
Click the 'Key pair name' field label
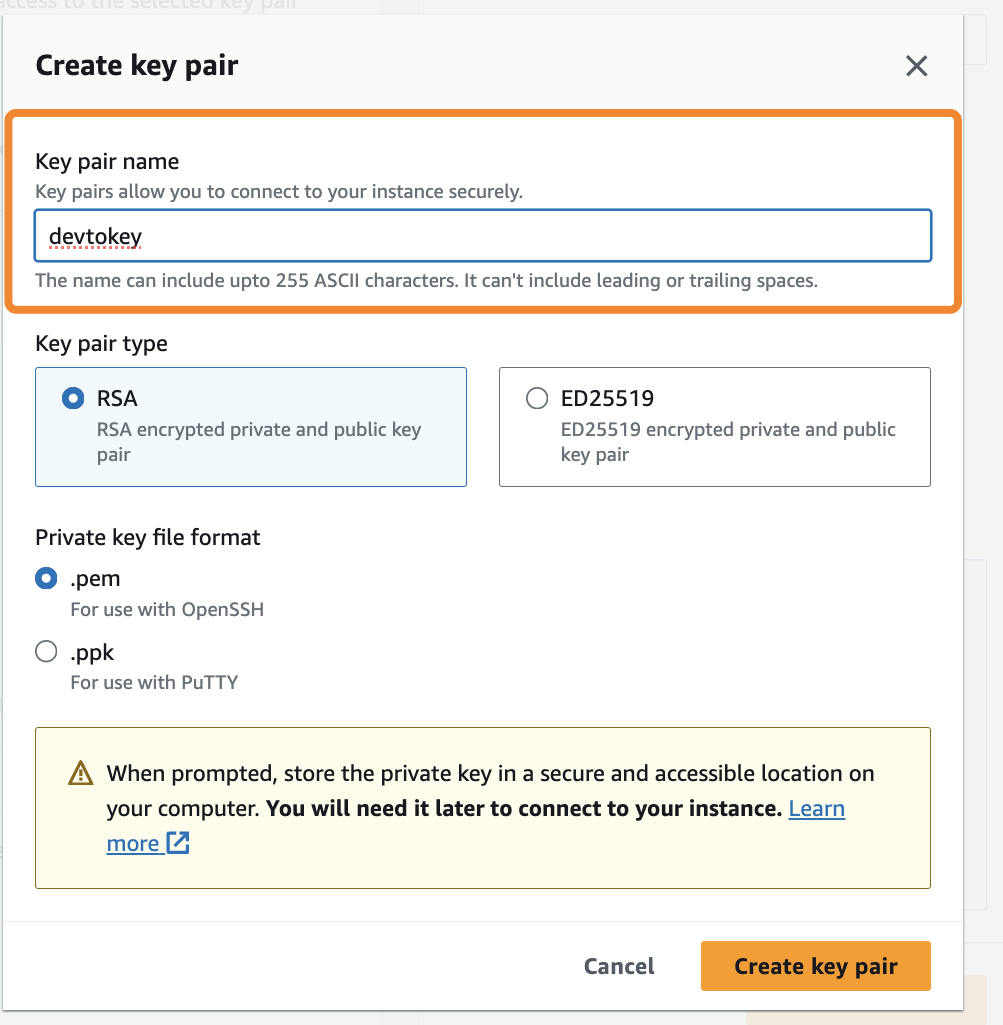(107, 161)
